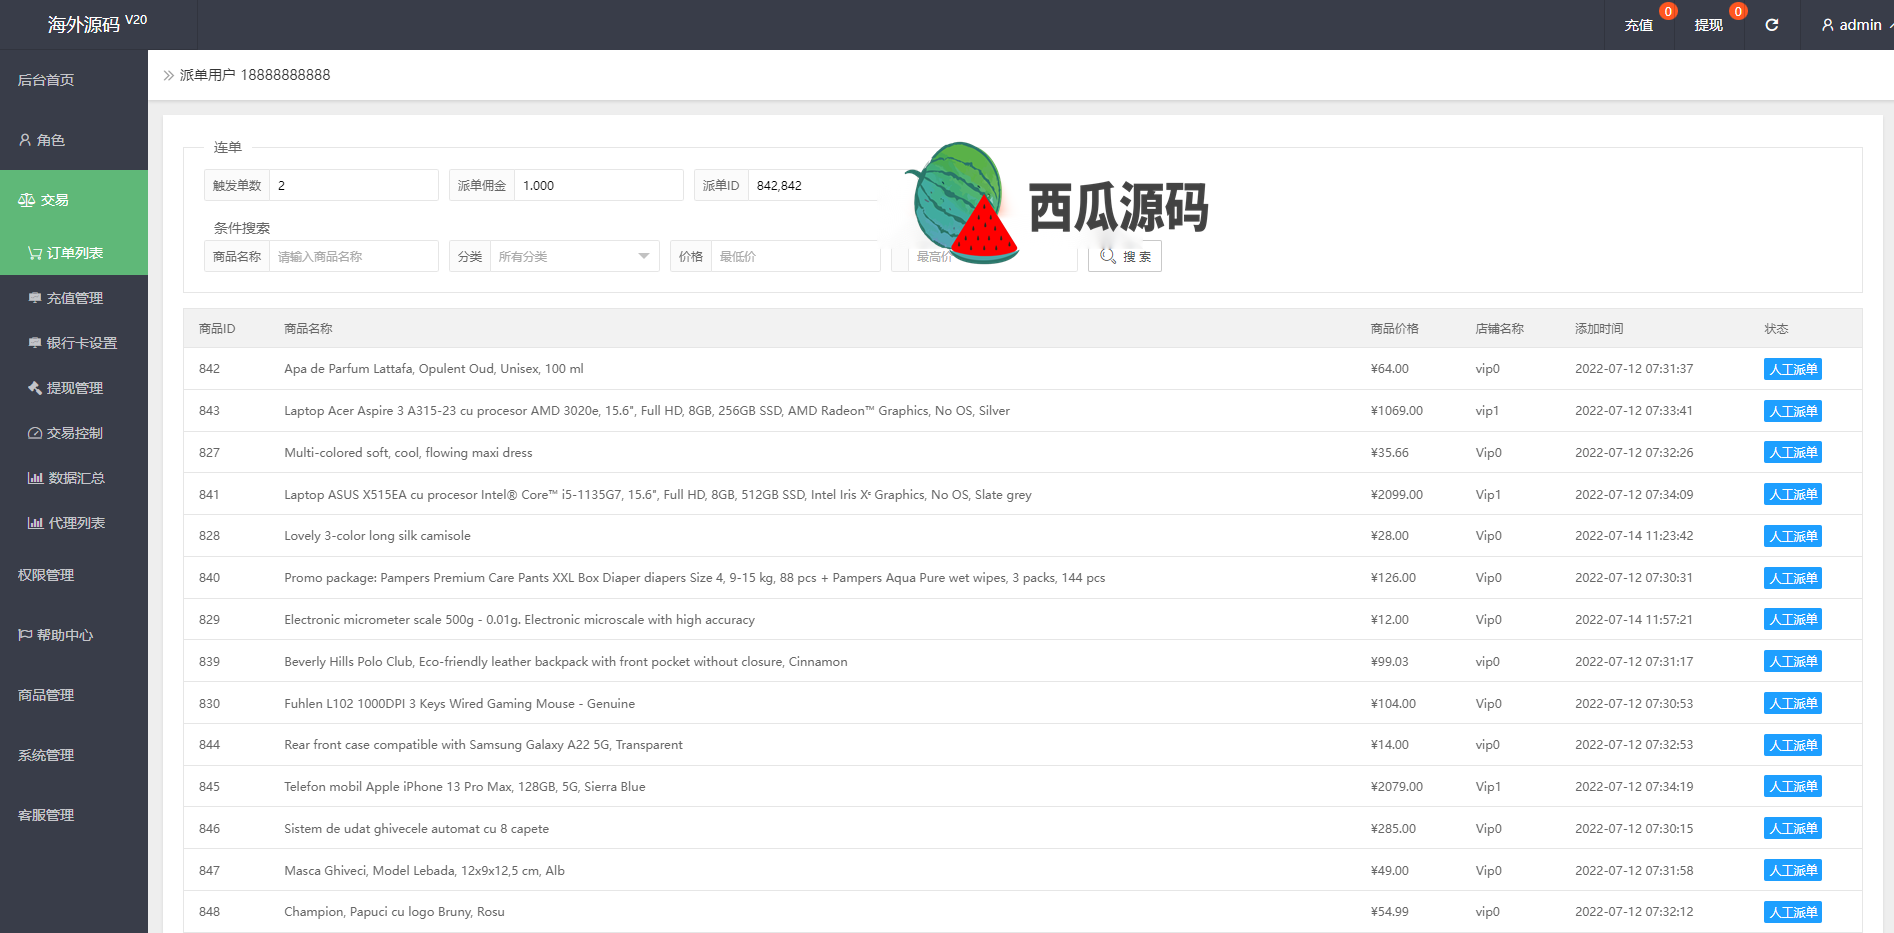Open 提现管理 in sidebar
This screenshot has height=933, width=1894.
coord(74,388)
